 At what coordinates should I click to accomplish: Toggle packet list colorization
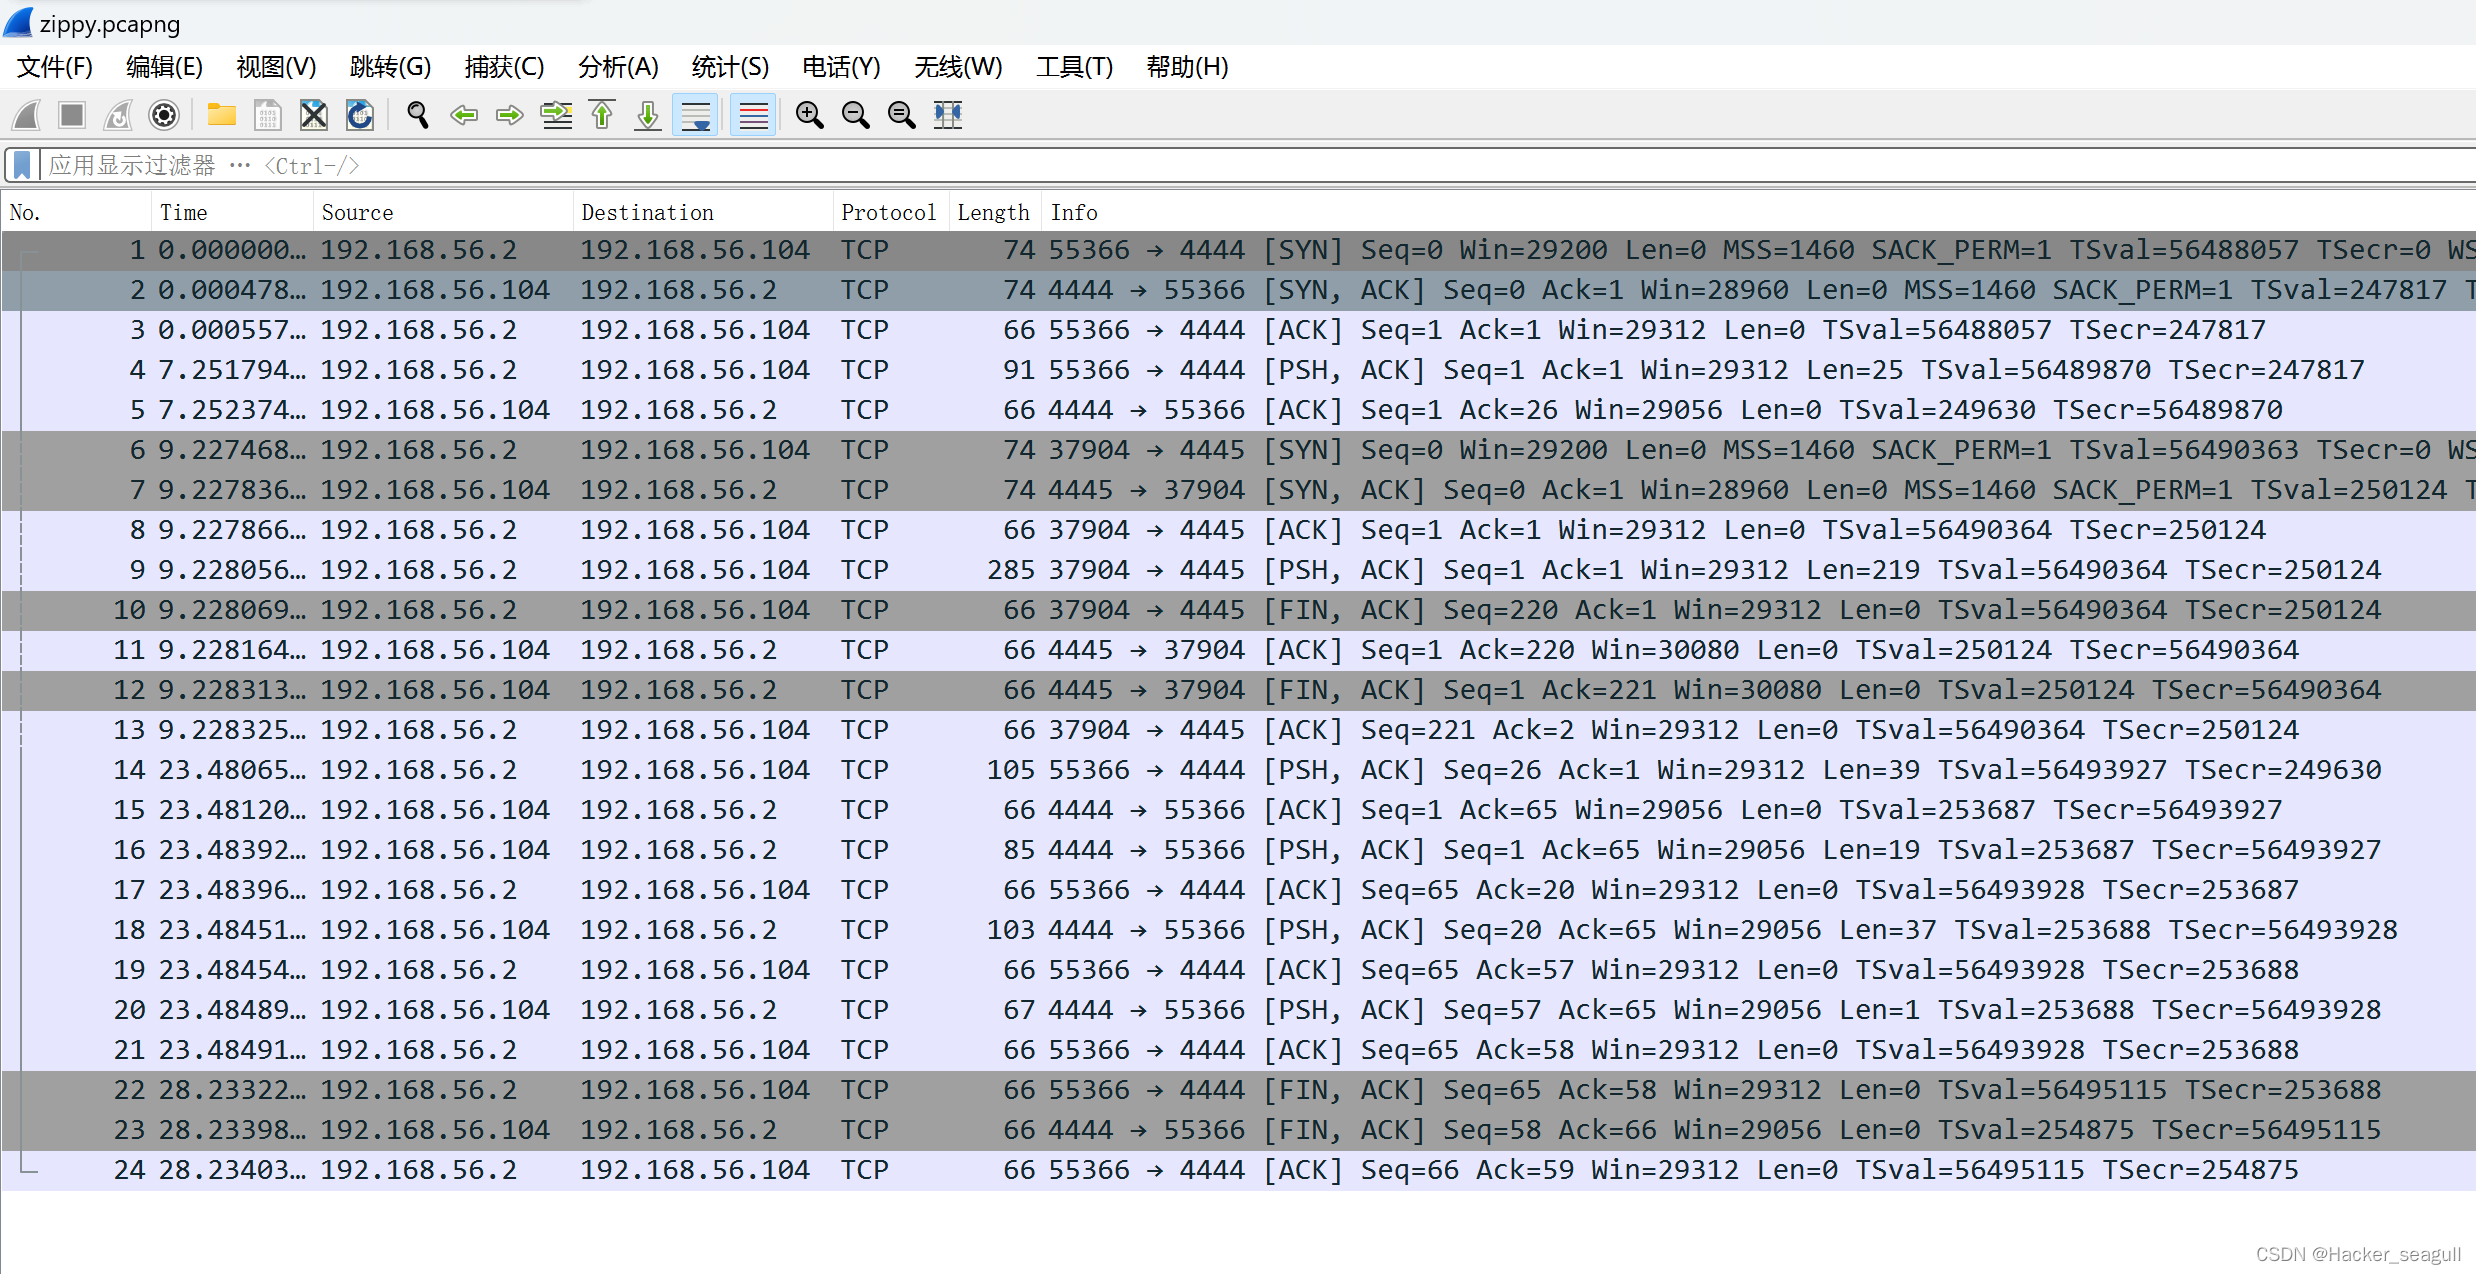coord(752,115)
